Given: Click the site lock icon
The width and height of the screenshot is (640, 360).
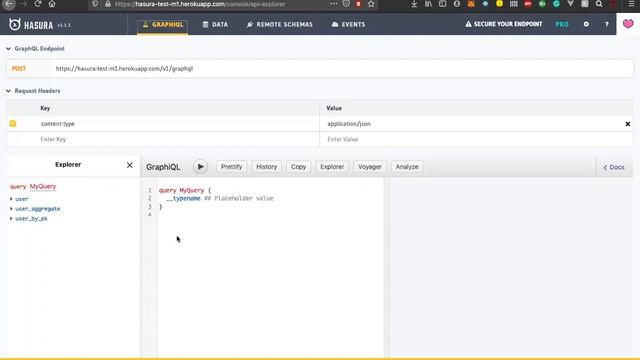Looking at the screenshot, I should [108, 4].
